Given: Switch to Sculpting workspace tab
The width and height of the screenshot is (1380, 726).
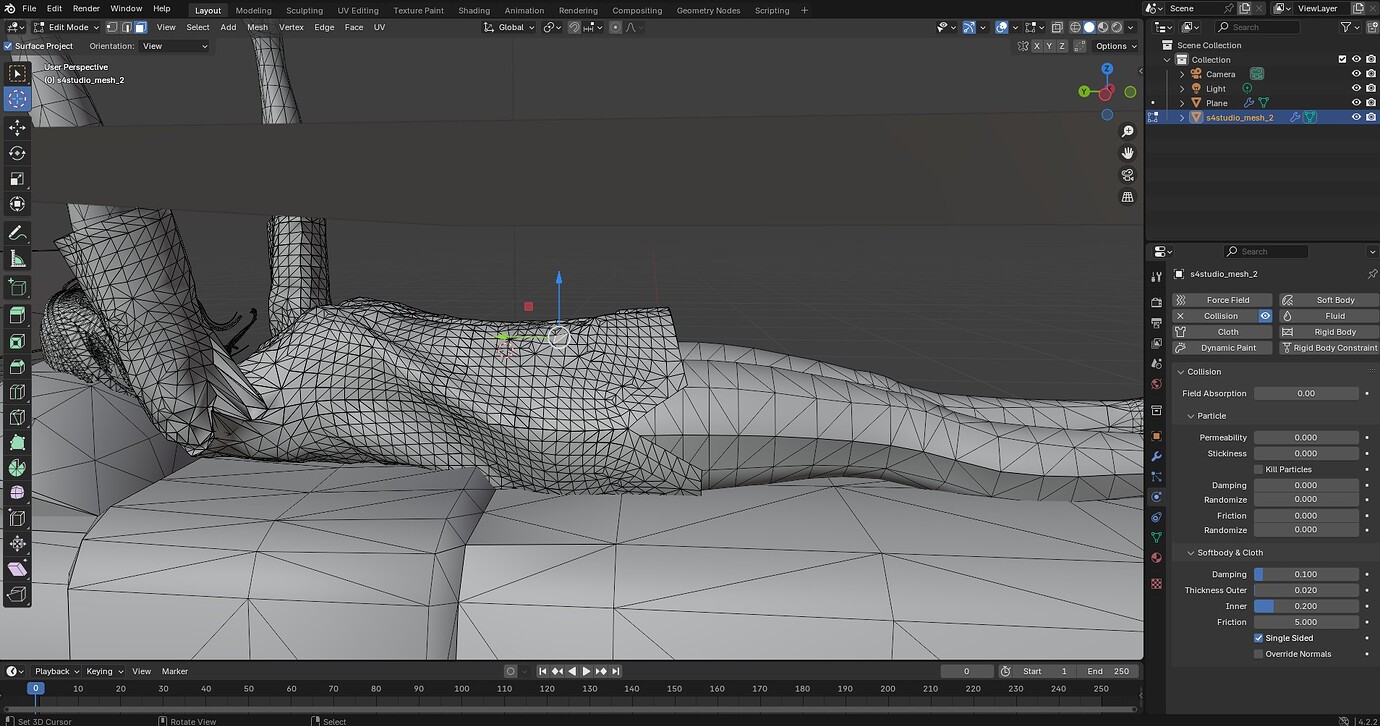Looking at the screenshot, I should 304,10.
